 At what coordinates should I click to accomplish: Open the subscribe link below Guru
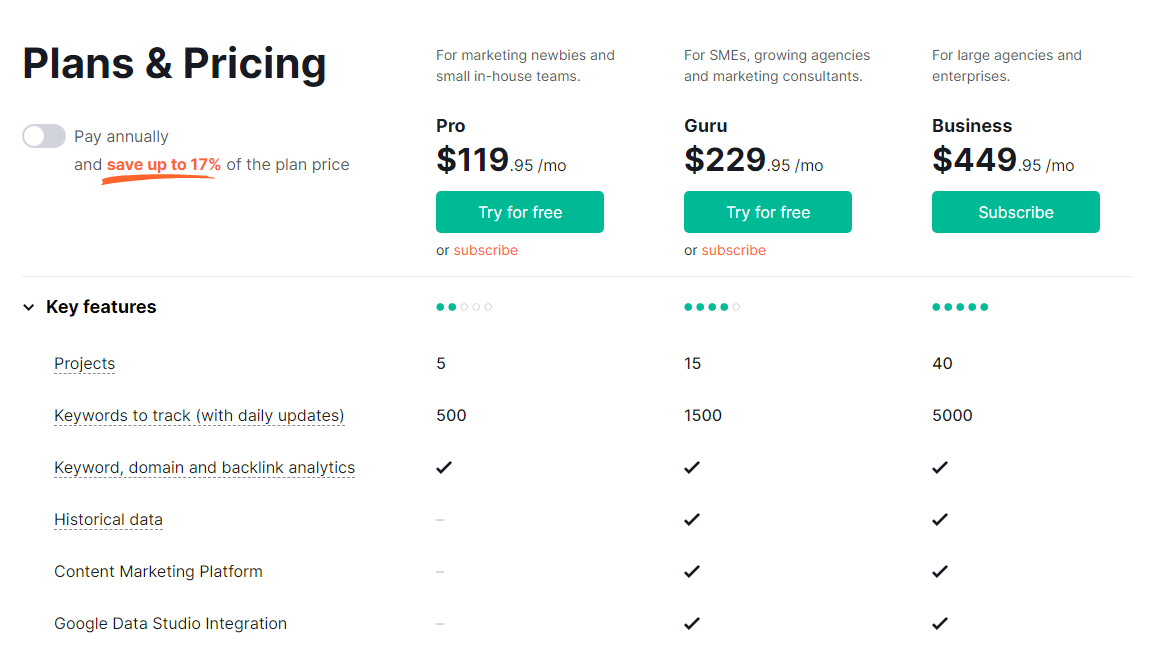733,249
